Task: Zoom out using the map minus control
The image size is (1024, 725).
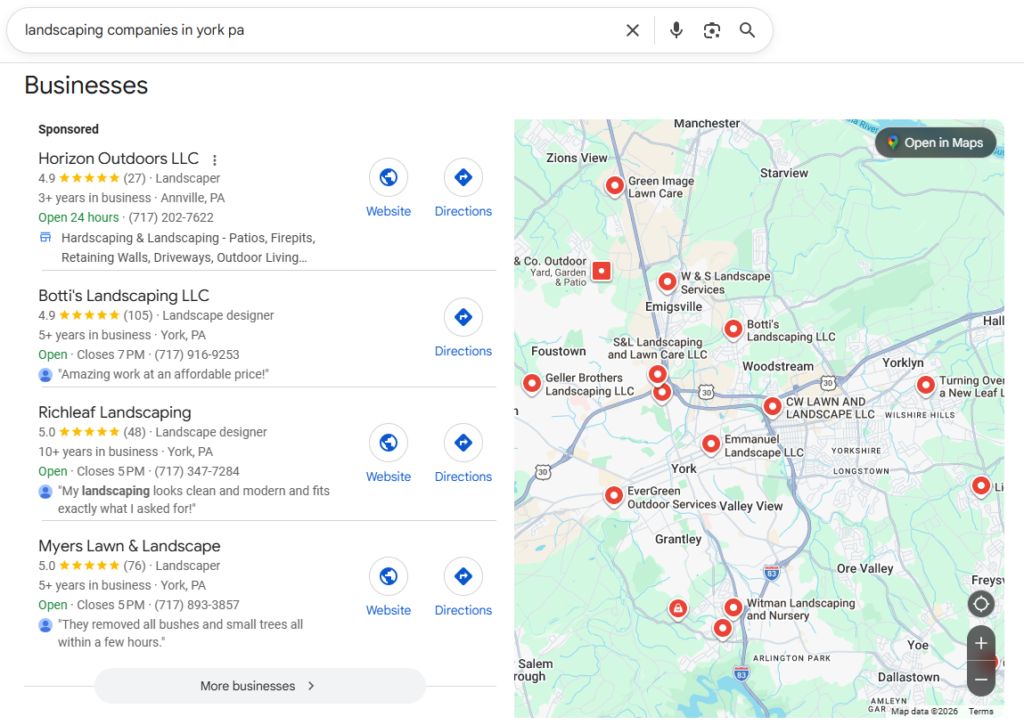Action: tap(981, 679)
